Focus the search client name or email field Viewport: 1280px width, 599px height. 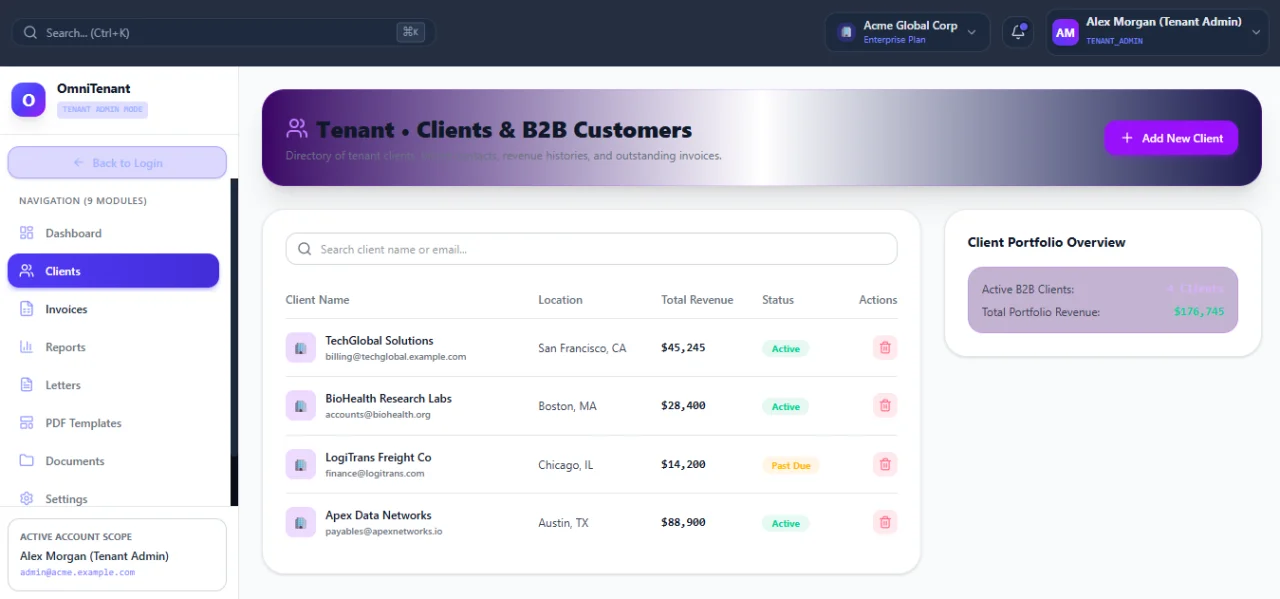click(591, 249)
